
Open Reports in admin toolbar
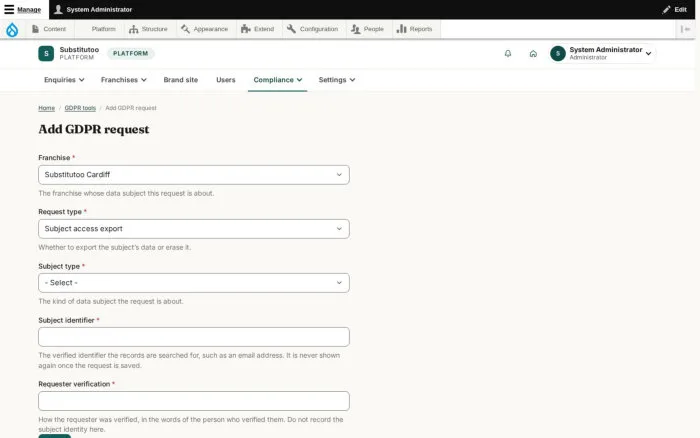(x=415, y=29)
